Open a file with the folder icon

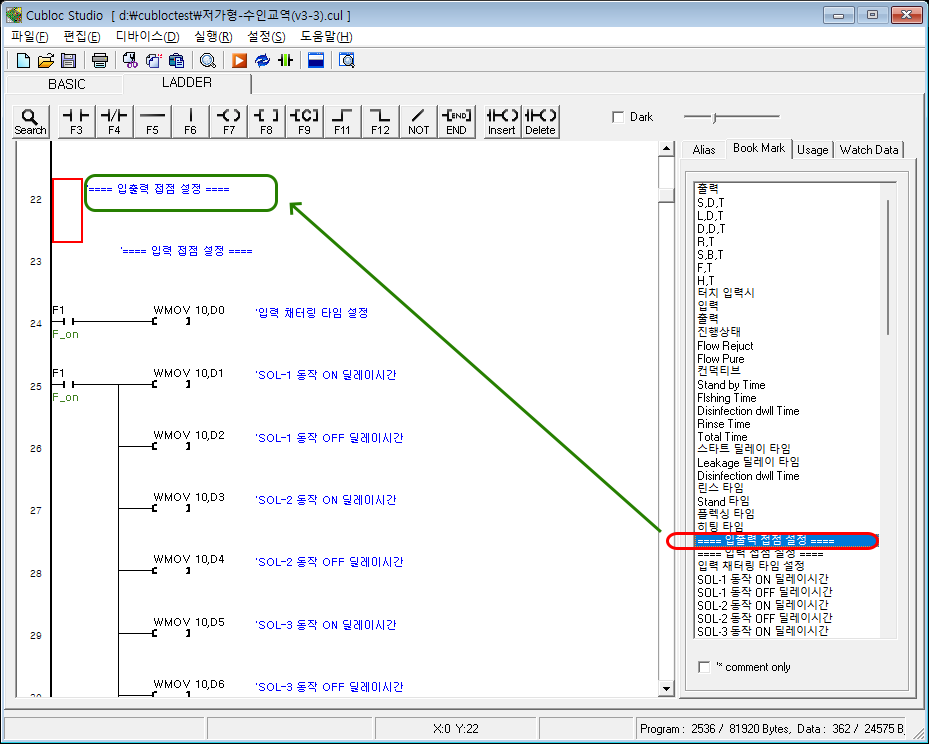click(x=44, y=60)
